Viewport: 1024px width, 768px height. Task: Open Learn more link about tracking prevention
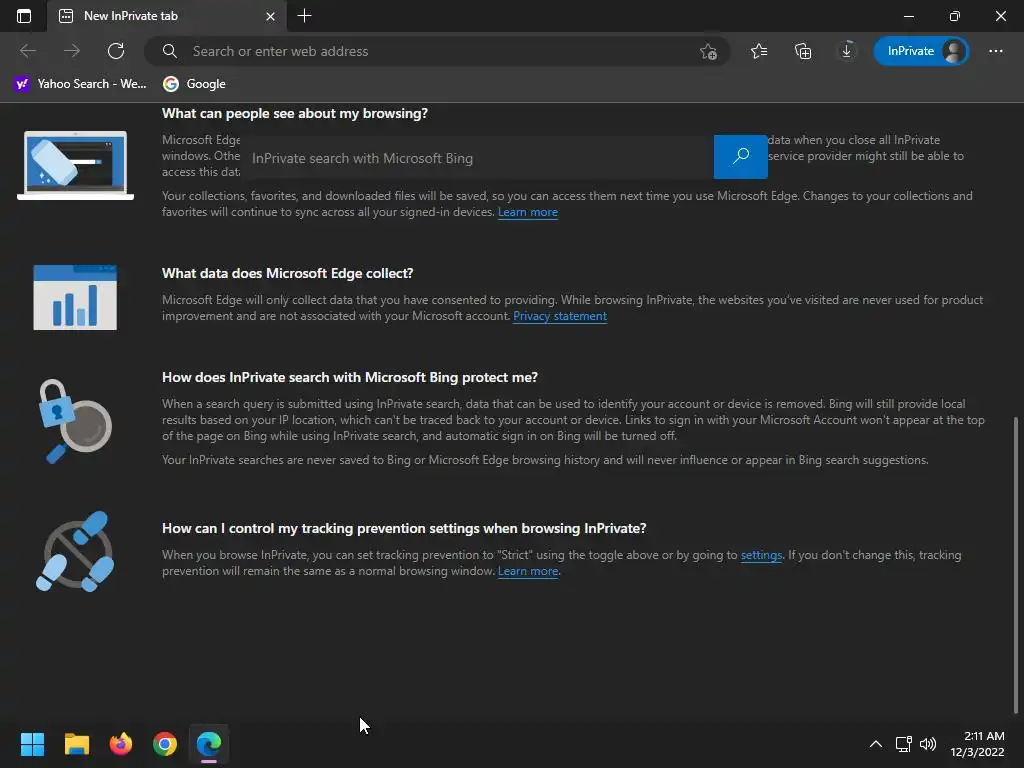pos(528,571)
